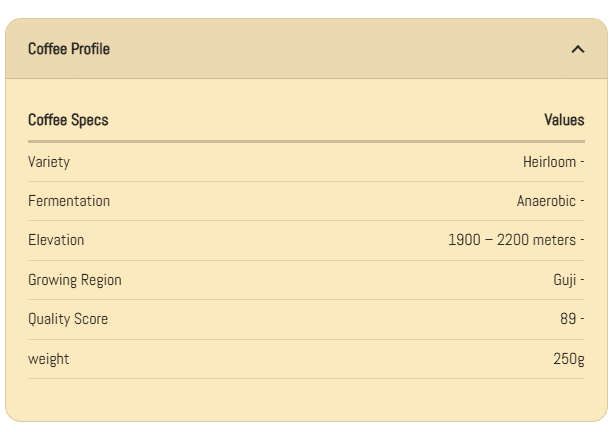Screen dimensions: 610x432
Task: Click the Coffee Specs column header
Action: 68,120
